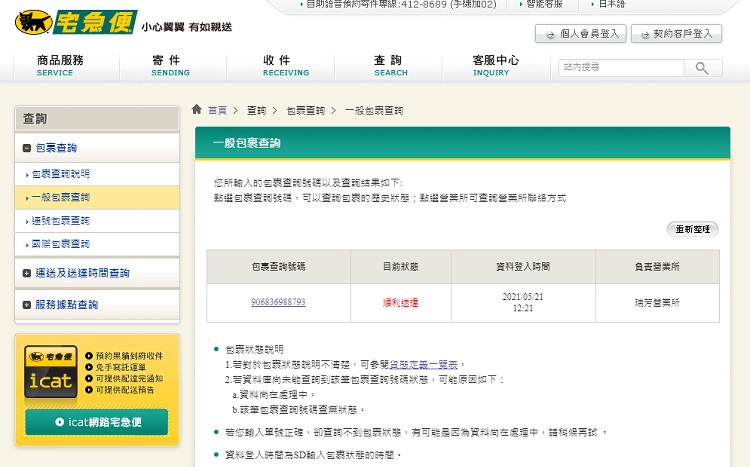
Task: Click the 查詢 sidebar heading
Action: 35,119
